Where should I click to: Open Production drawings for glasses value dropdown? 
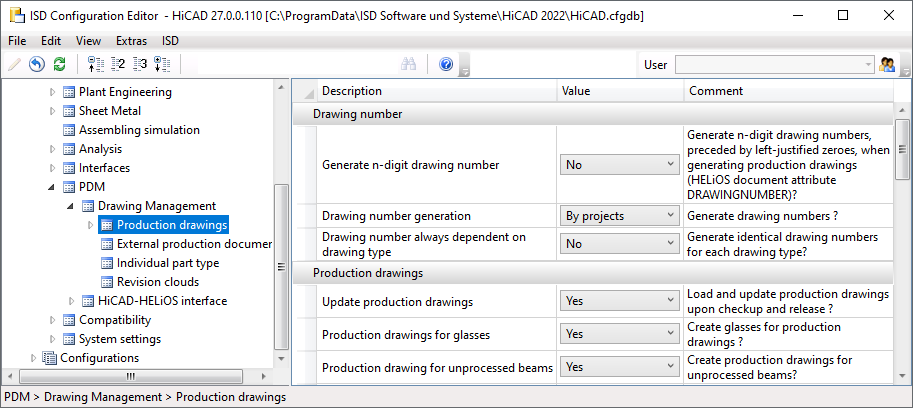coord(620,334)
